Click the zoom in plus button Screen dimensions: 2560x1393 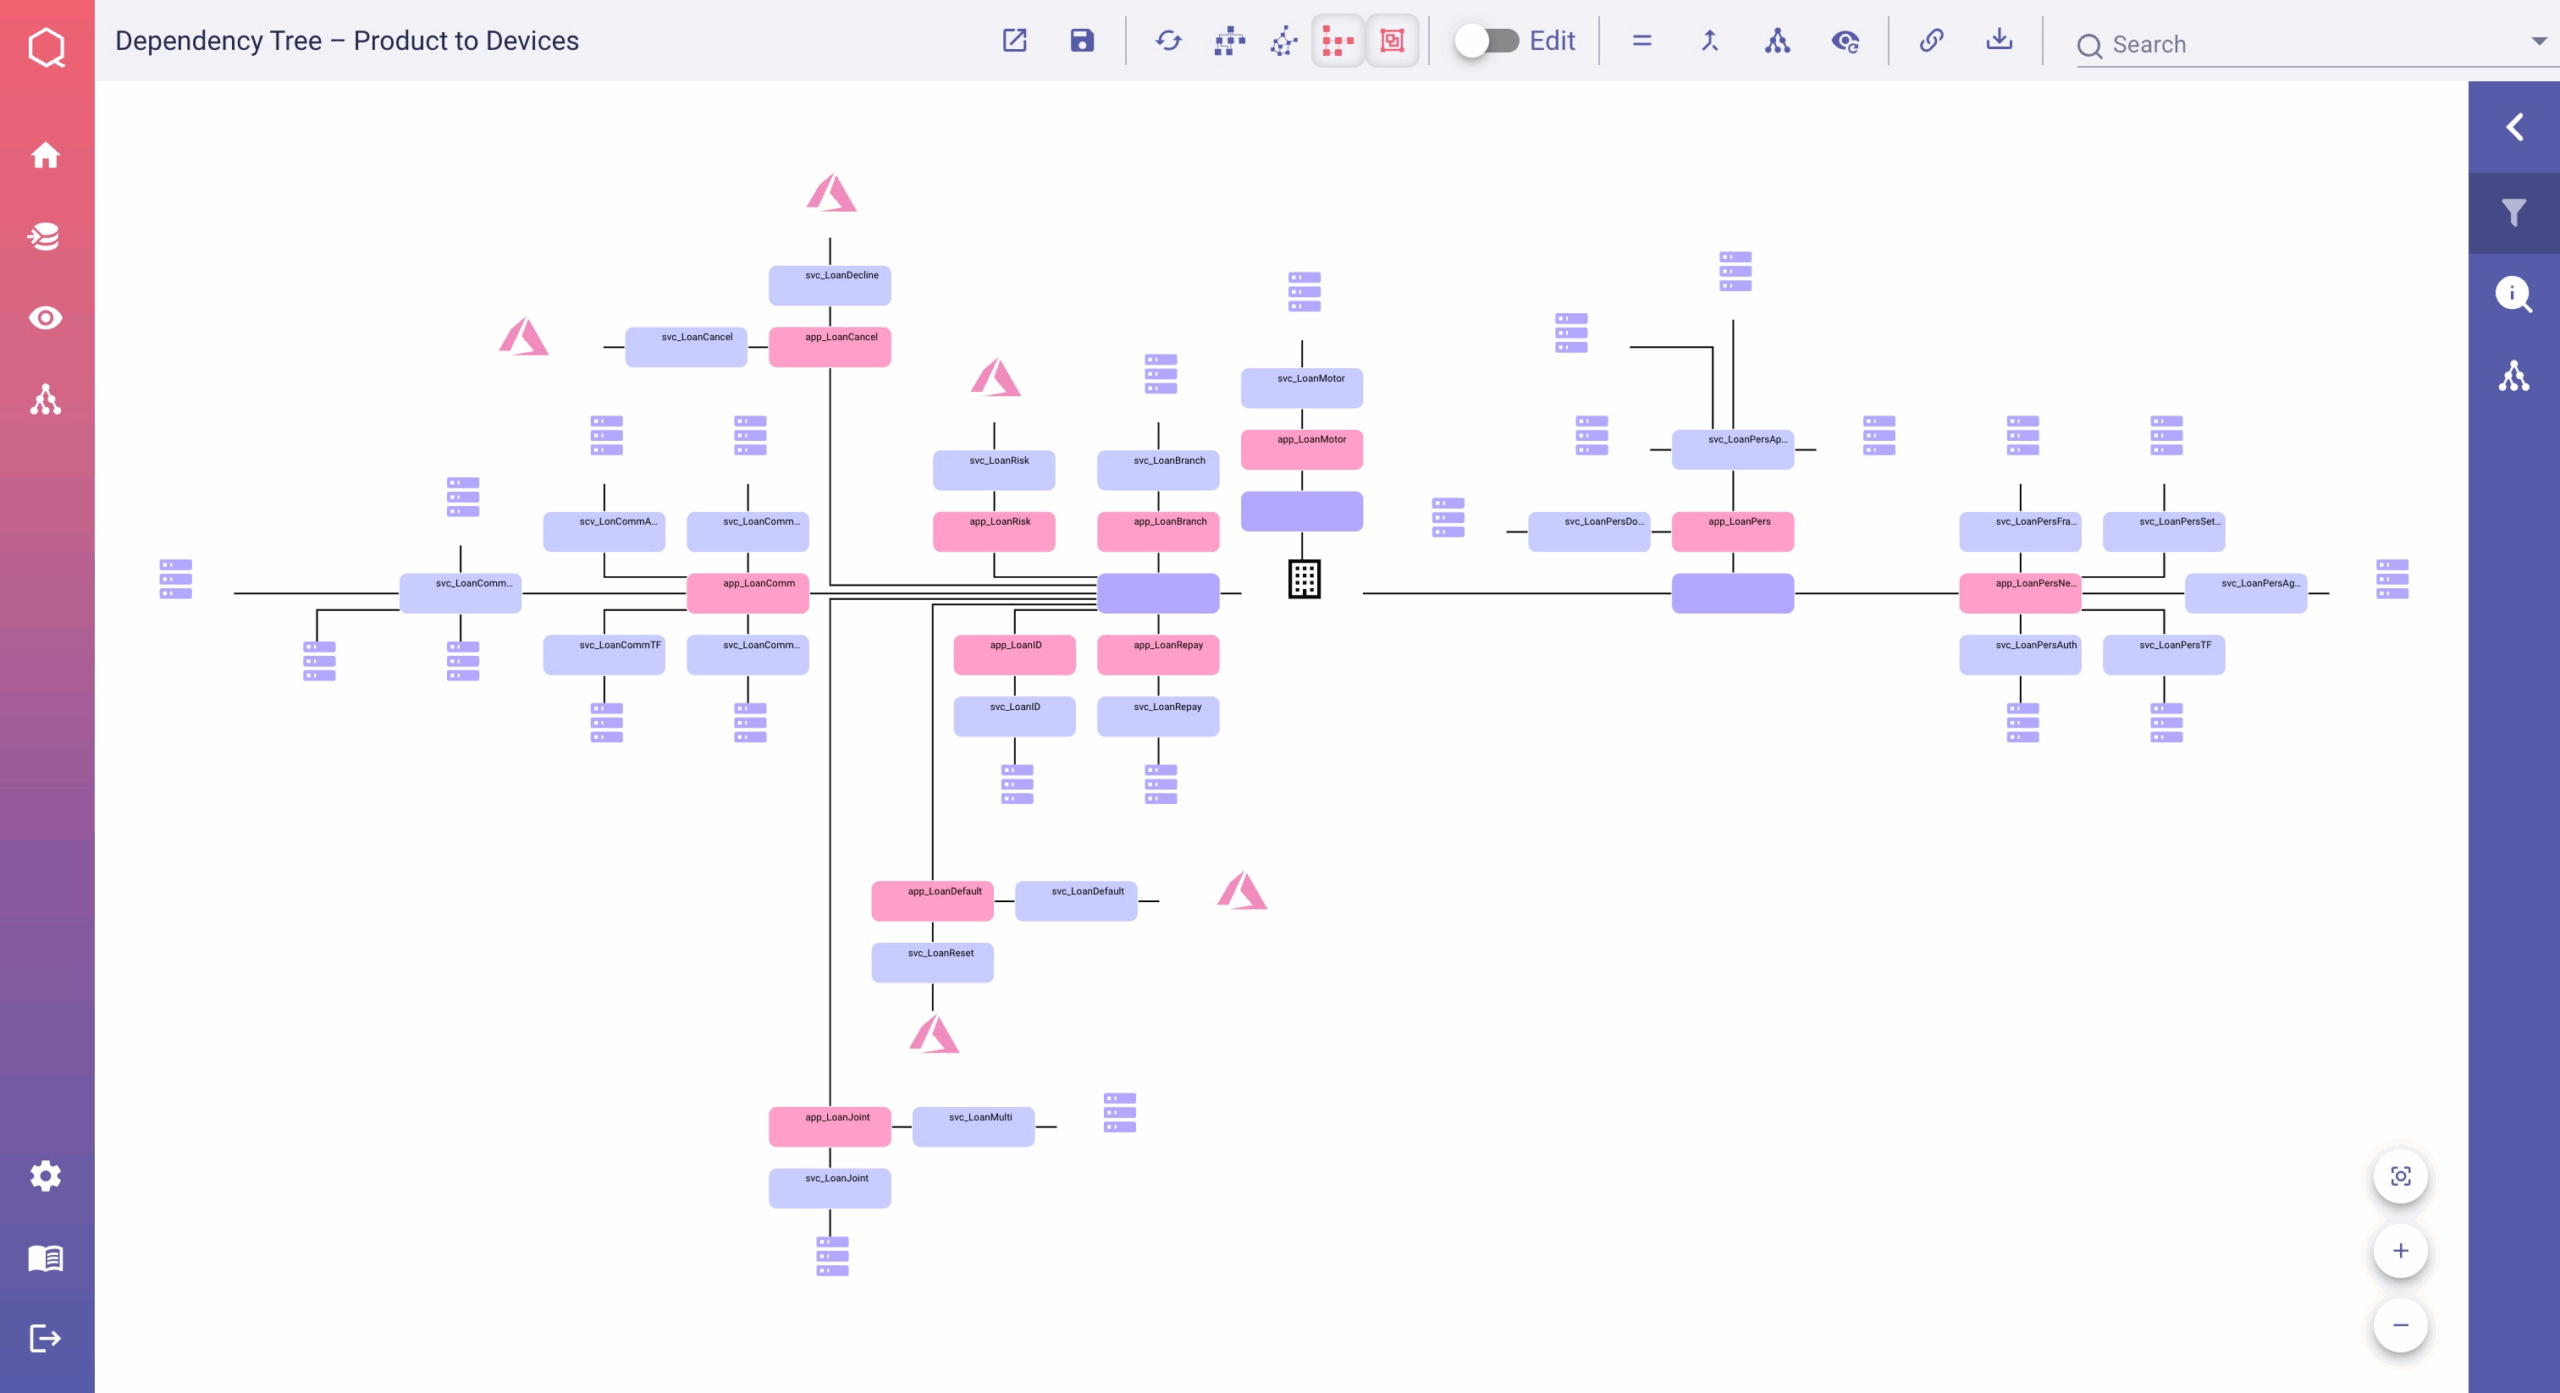pyautogui.click(x=2400, y=1251)
